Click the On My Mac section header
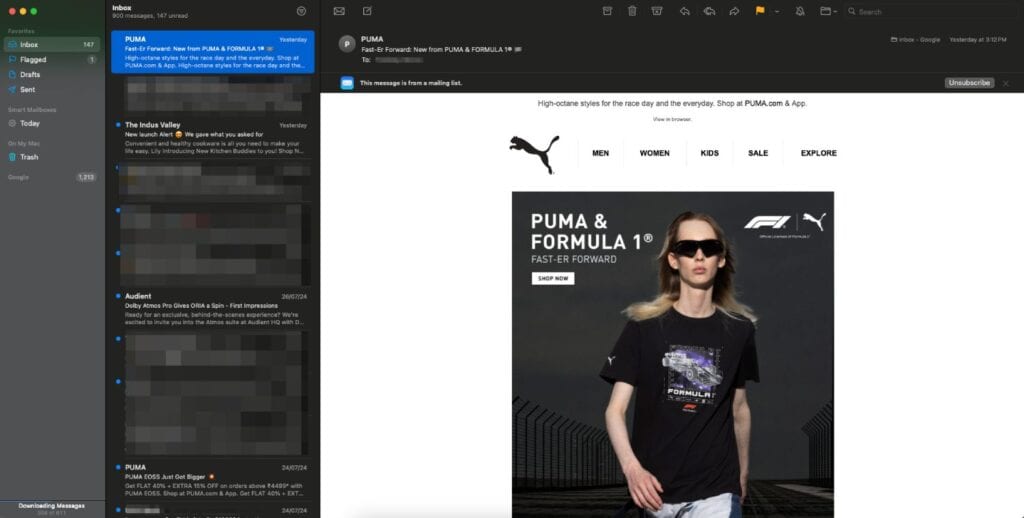Screen dimensions: 1024x518 coord(24,143)
